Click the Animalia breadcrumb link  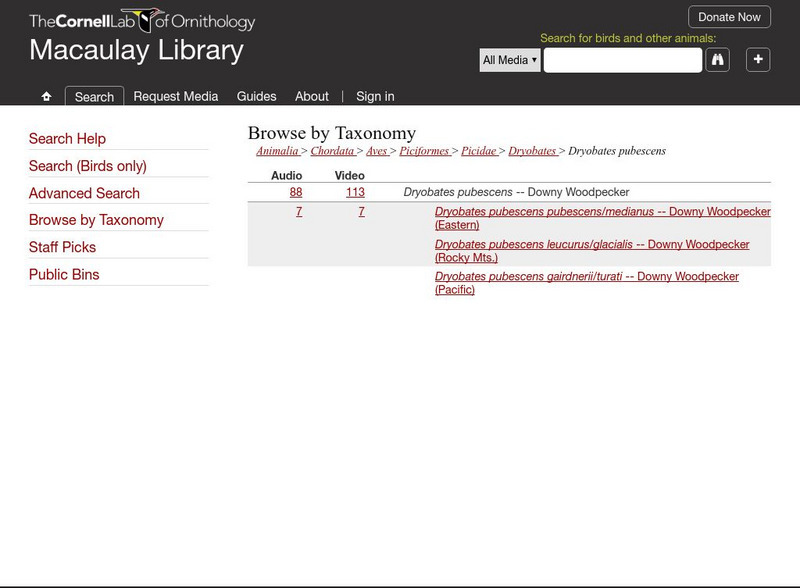coord(278,151)
